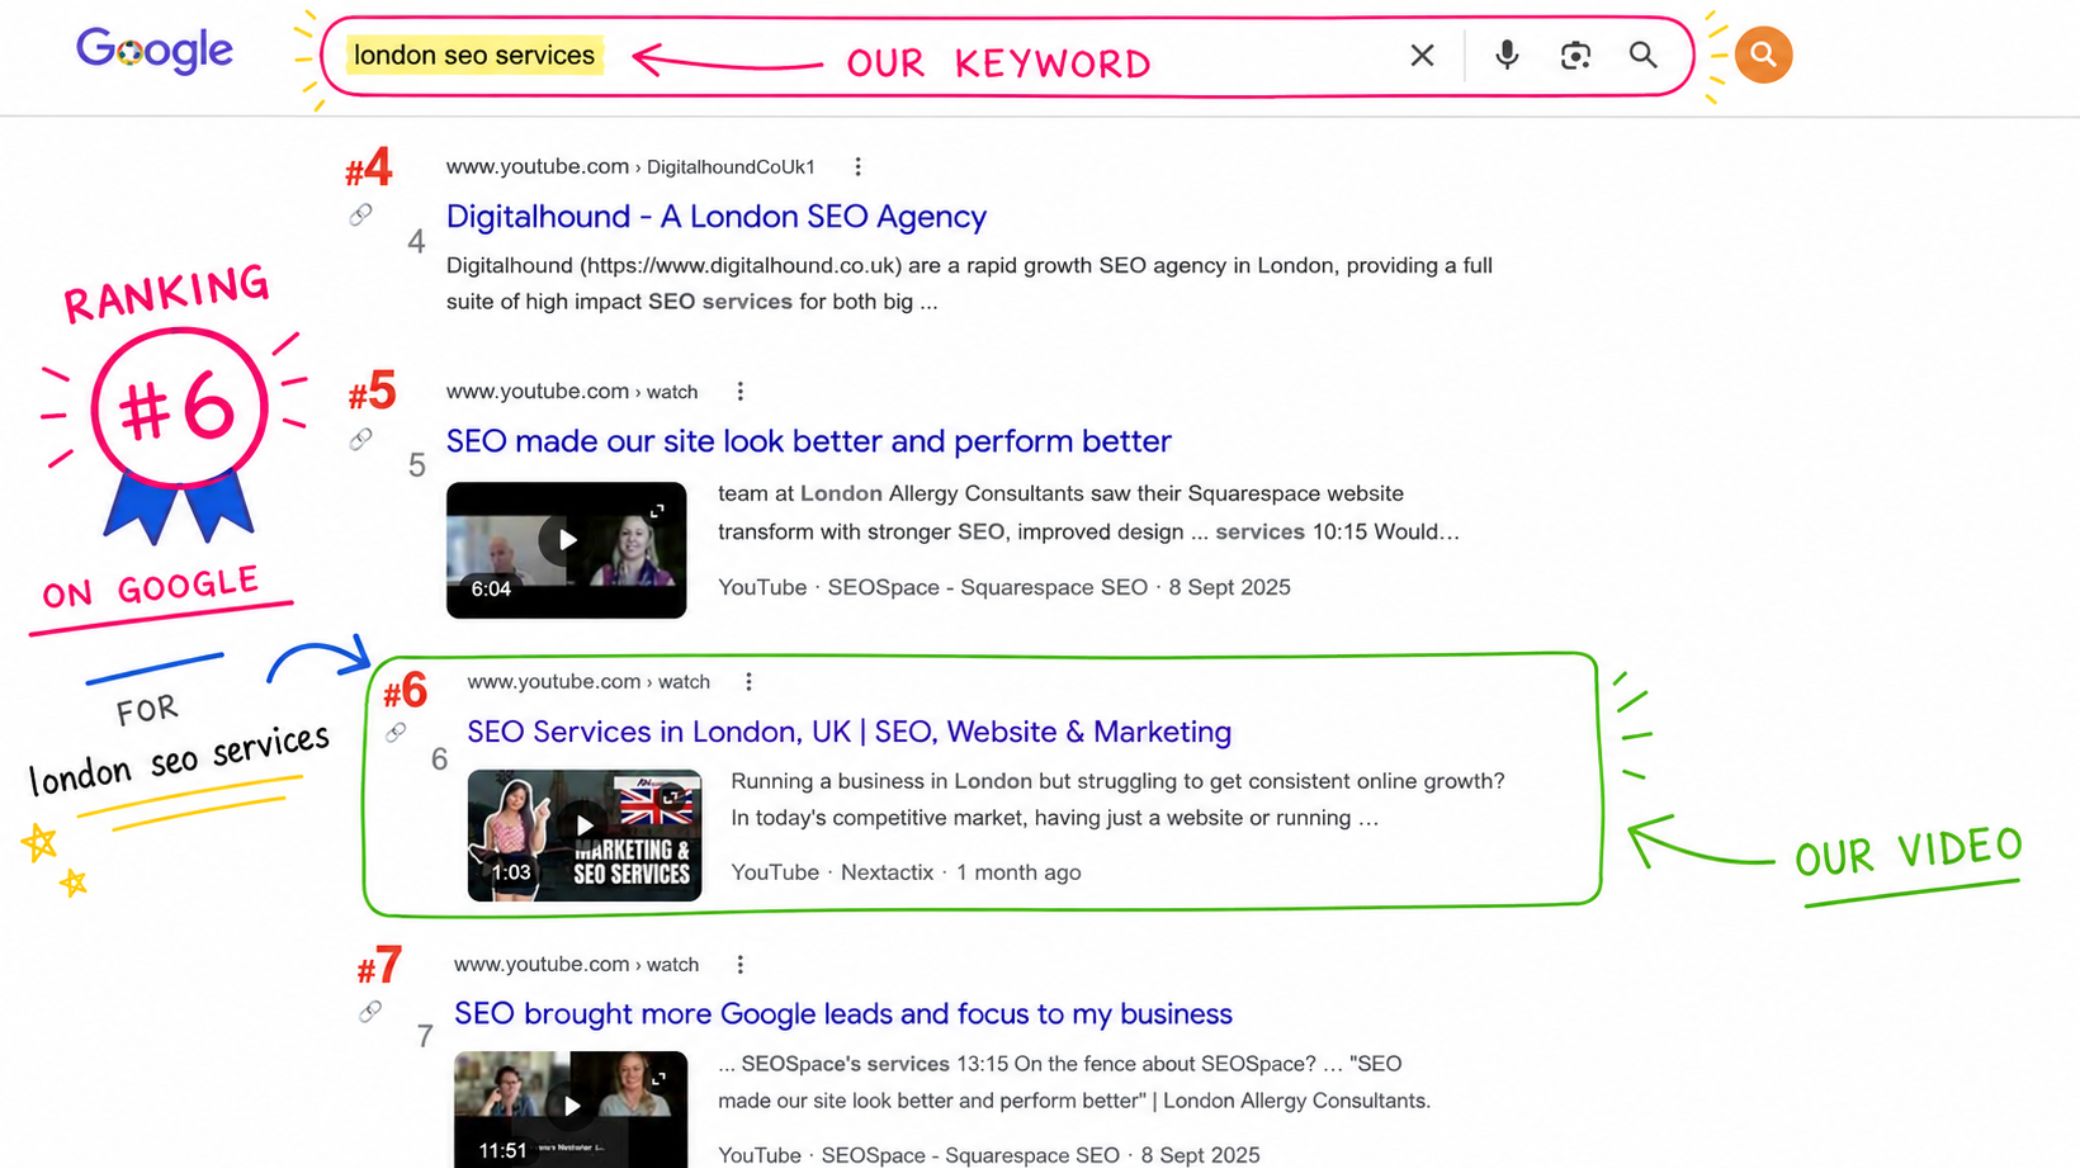The width and height of the screenshot is (2080, 1168).
Task: Click snippet starting Running a business in London
Action: point(1118,799)
